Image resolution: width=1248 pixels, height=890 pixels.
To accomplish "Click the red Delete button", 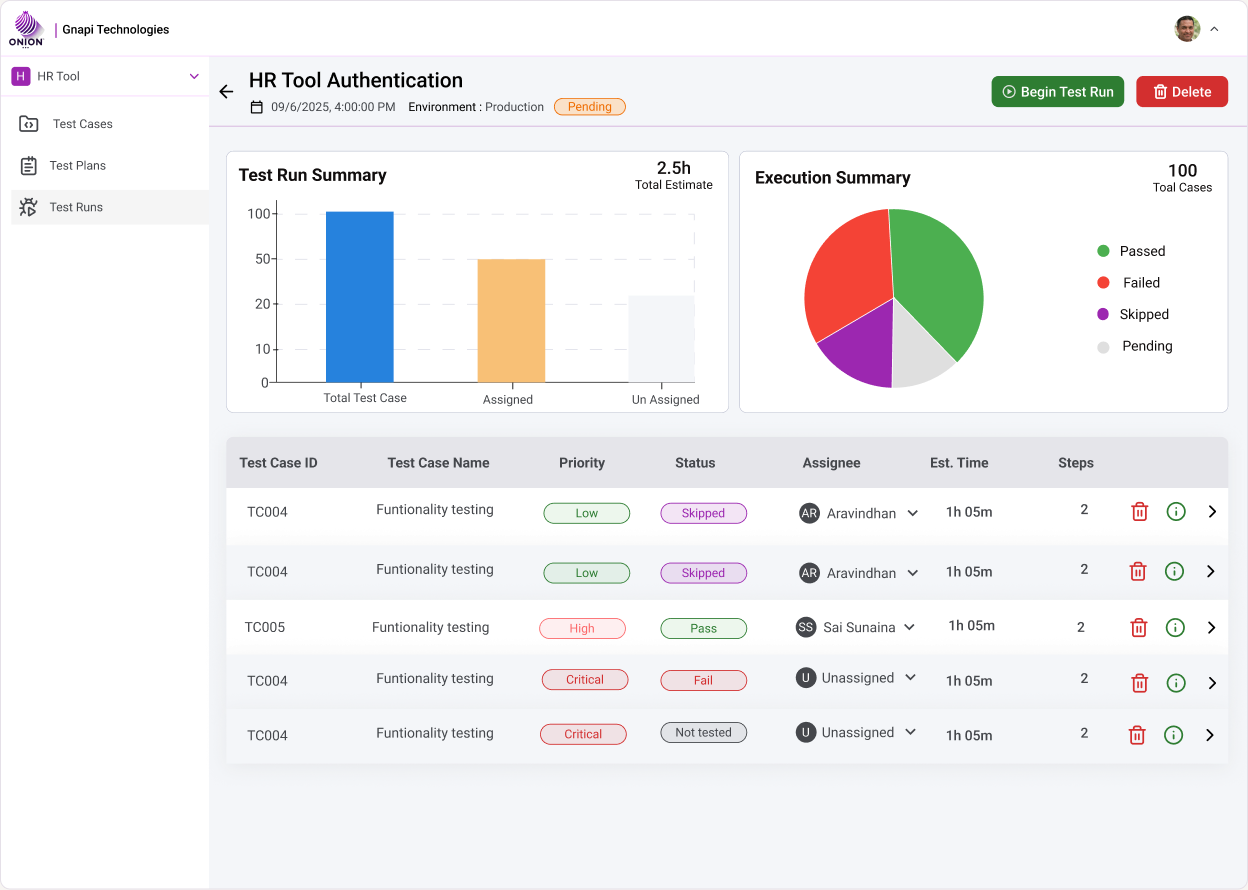I will pyautogui.click(x=1182, y=92).
